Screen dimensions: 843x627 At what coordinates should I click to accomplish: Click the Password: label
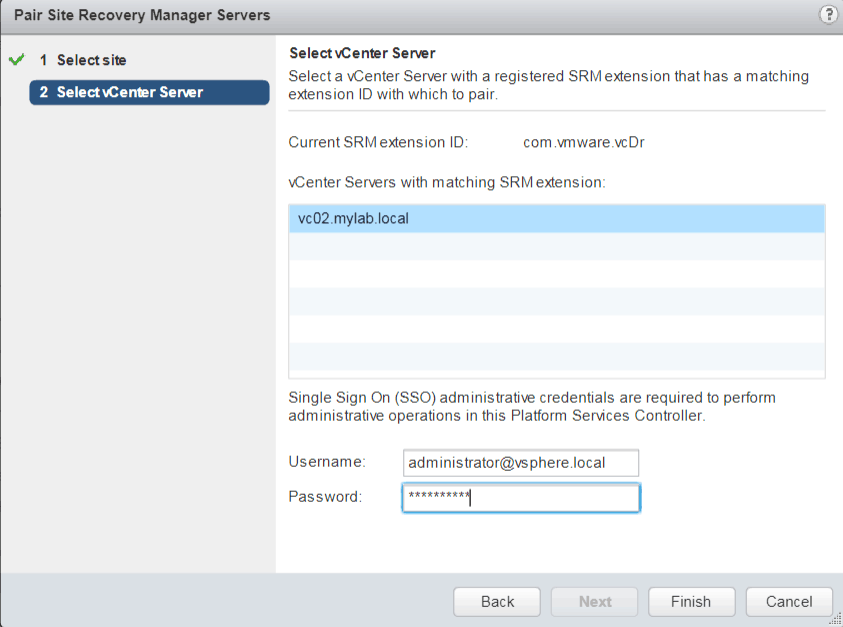[325, 497]
